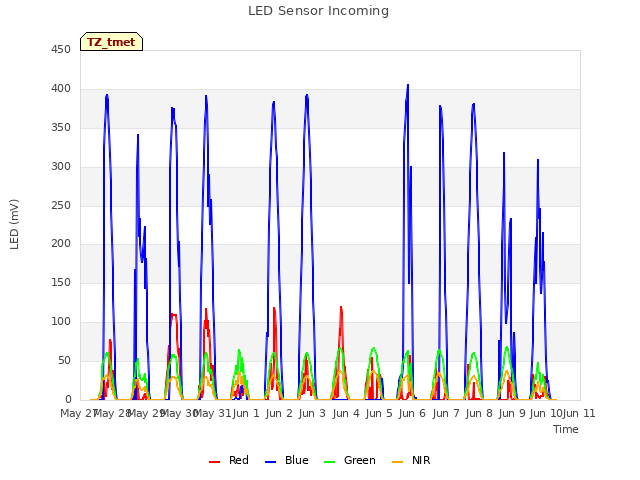
Task: Click the 150 y-axis tick label
Action: (61, 282)
